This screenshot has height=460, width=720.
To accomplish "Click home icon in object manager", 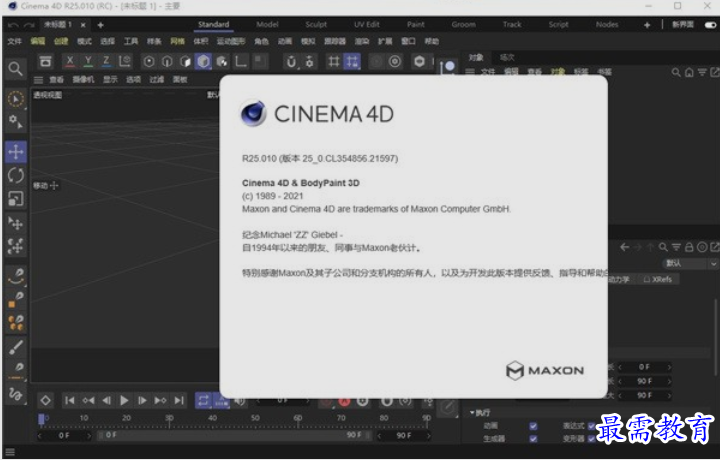I will click(689, 72).
